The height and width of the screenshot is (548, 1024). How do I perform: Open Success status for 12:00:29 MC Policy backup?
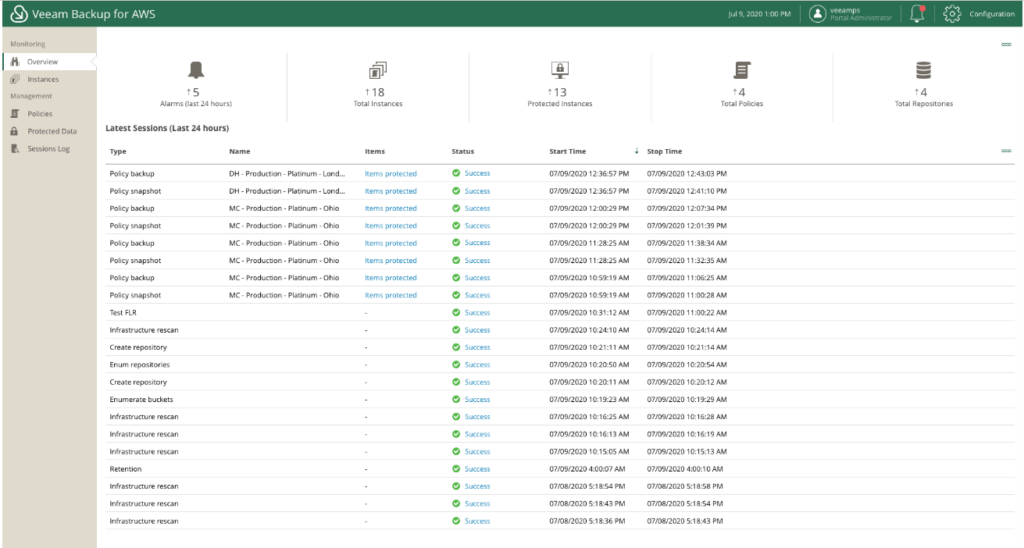pyautogui.click(x=477, y=208)
